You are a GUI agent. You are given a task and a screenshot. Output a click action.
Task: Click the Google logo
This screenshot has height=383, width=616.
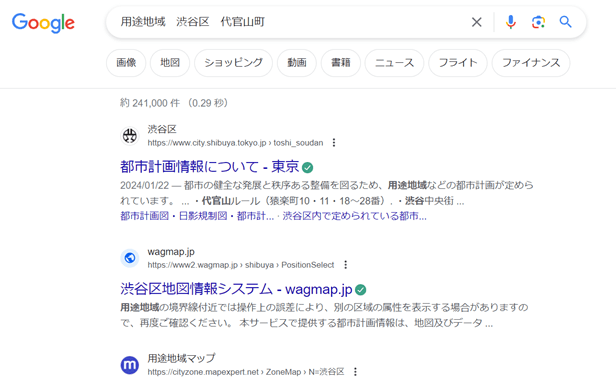tap(43, 23)
